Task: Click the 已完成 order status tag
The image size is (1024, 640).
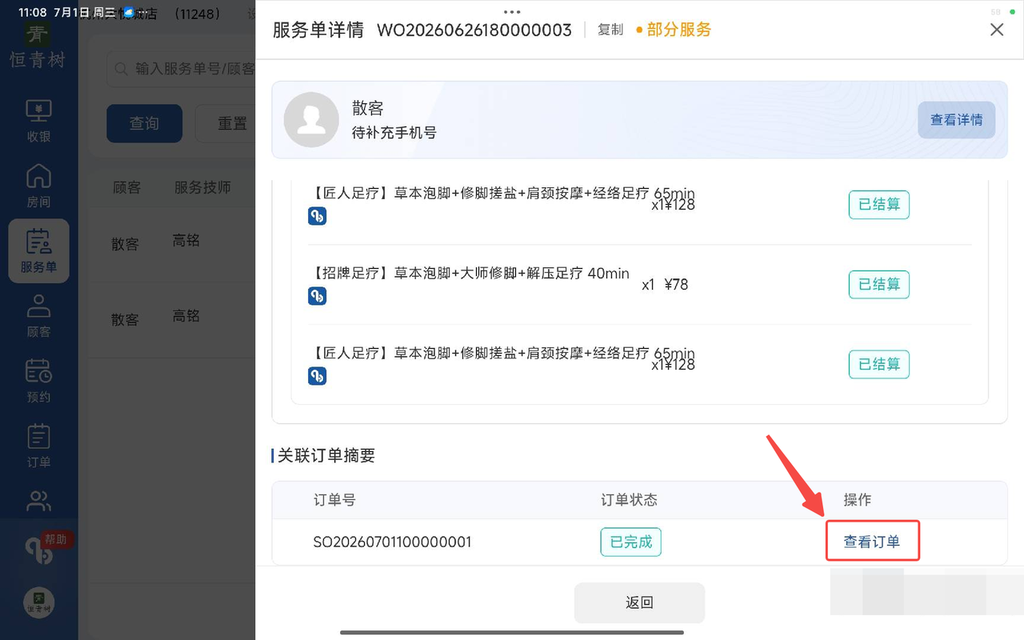Action: point(631,542)
